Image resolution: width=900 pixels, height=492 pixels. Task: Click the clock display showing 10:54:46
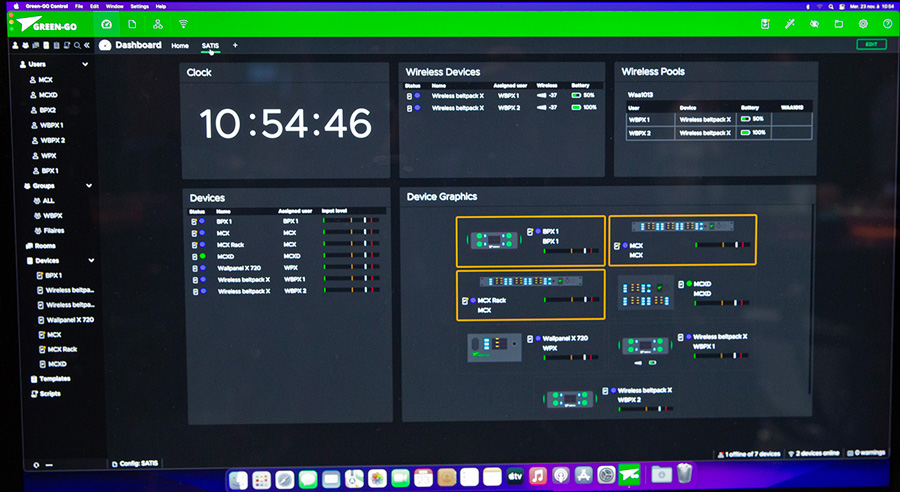tap(285, 123)
